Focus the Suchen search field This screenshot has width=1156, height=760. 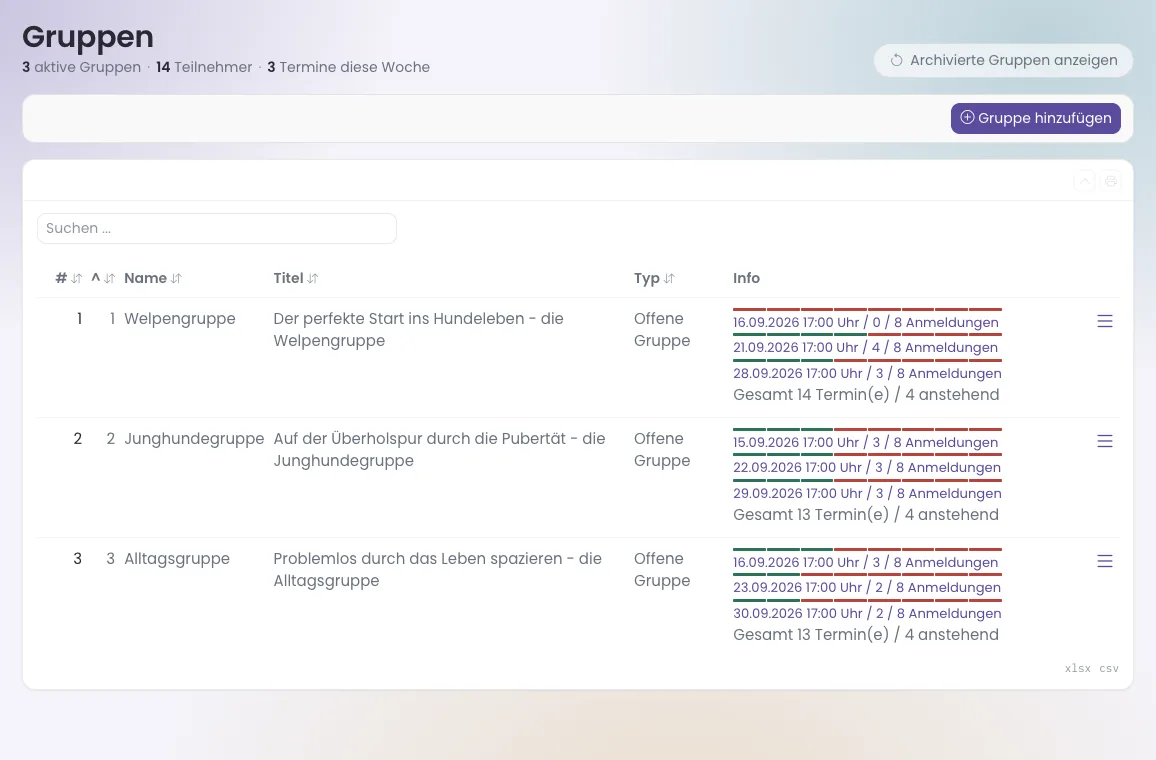tap(217, 229)
